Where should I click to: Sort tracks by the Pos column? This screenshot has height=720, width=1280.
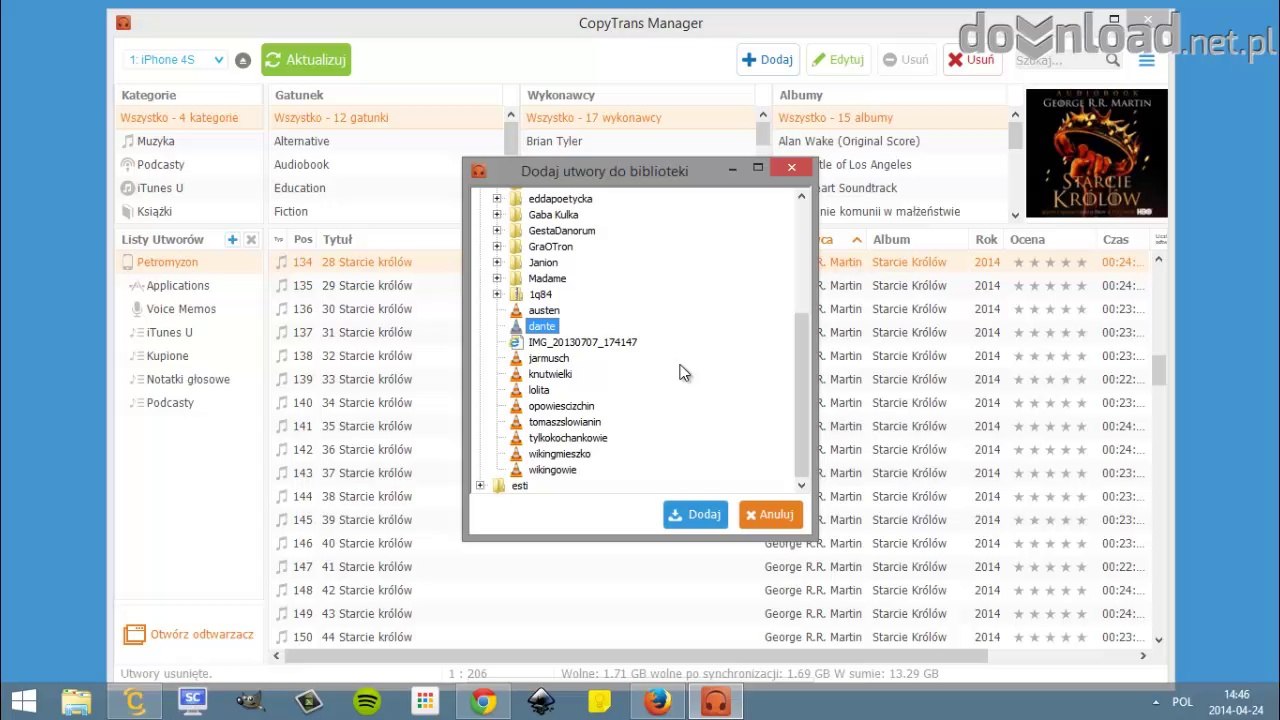coord(303,240)
